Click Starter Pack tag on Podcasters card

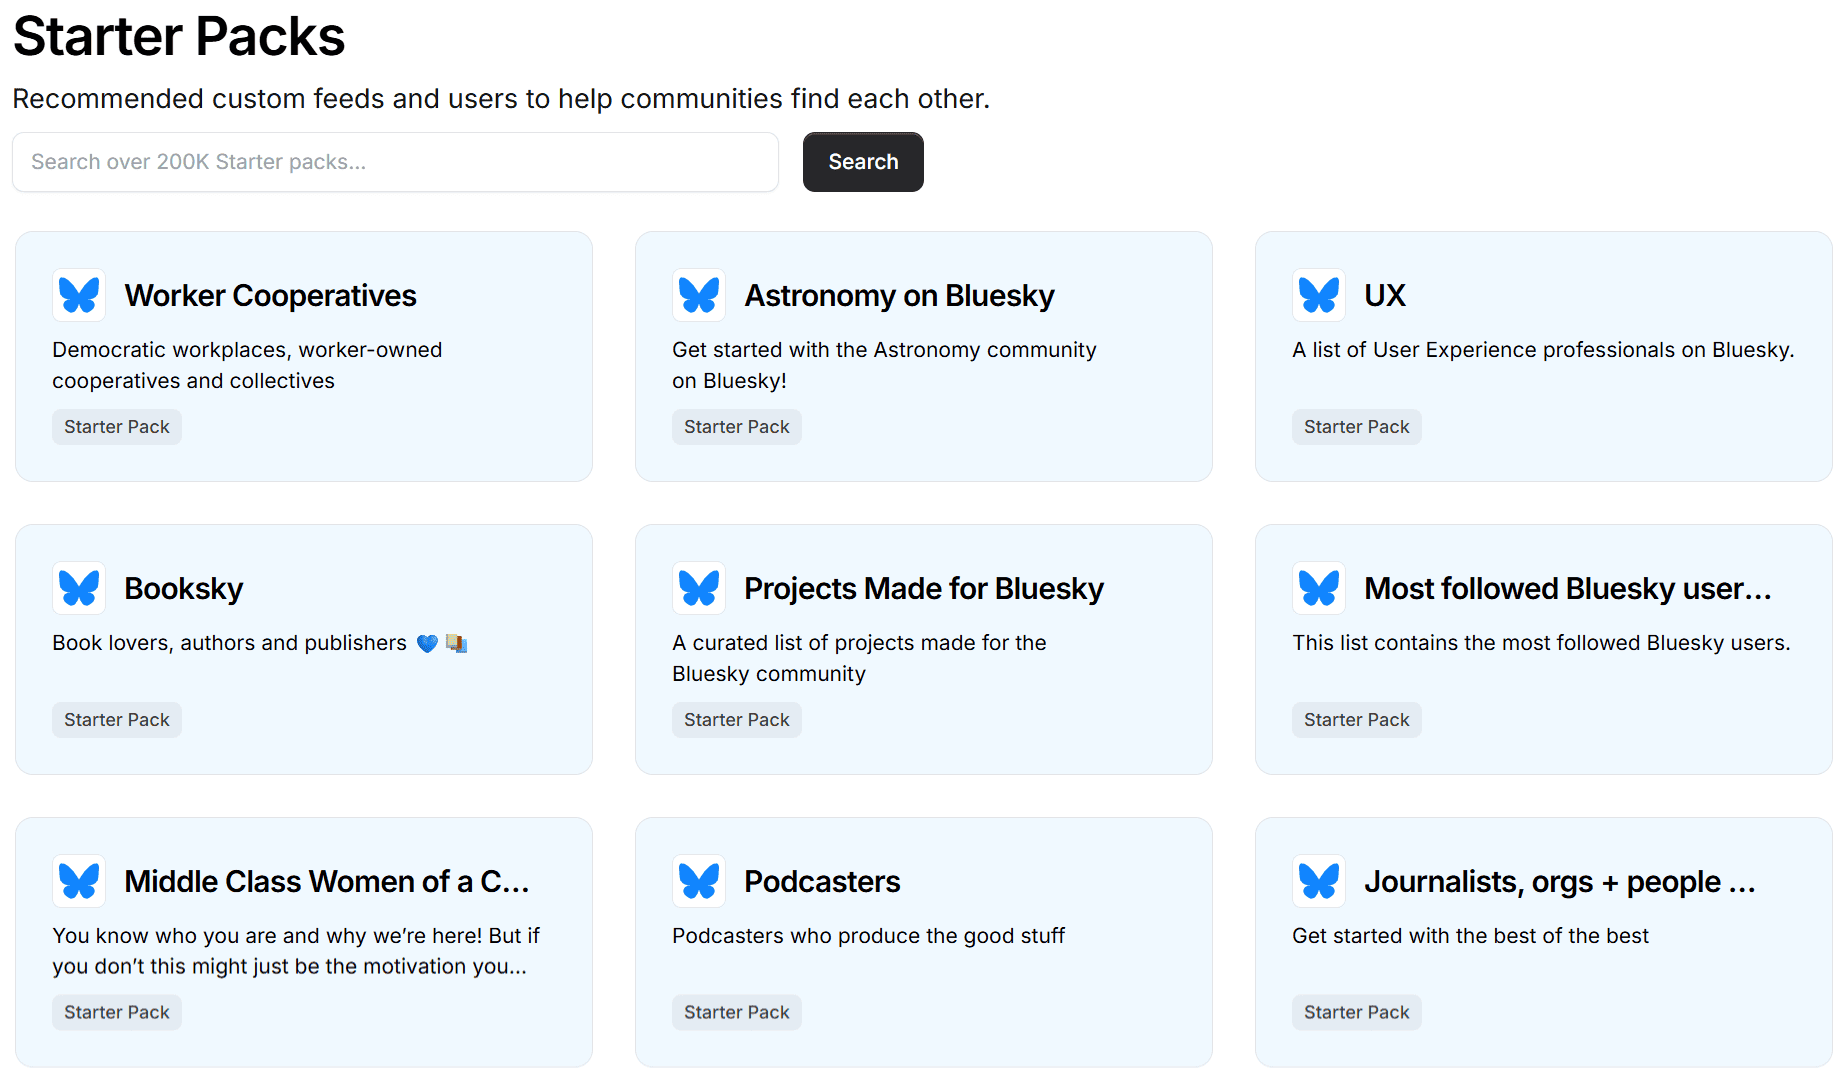(737, 1013)
